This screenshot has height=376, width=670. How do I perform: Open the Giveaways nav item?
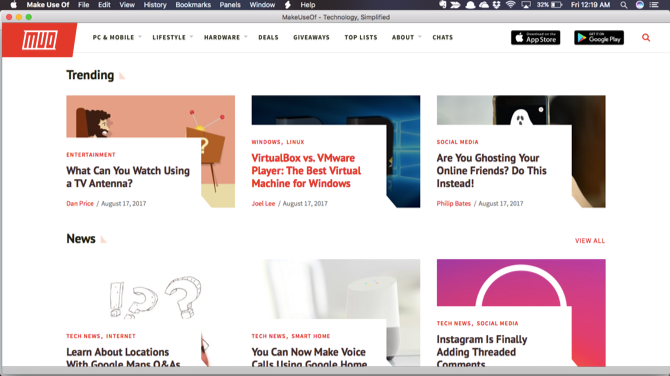pyautogui.click(x=311, y=38)
